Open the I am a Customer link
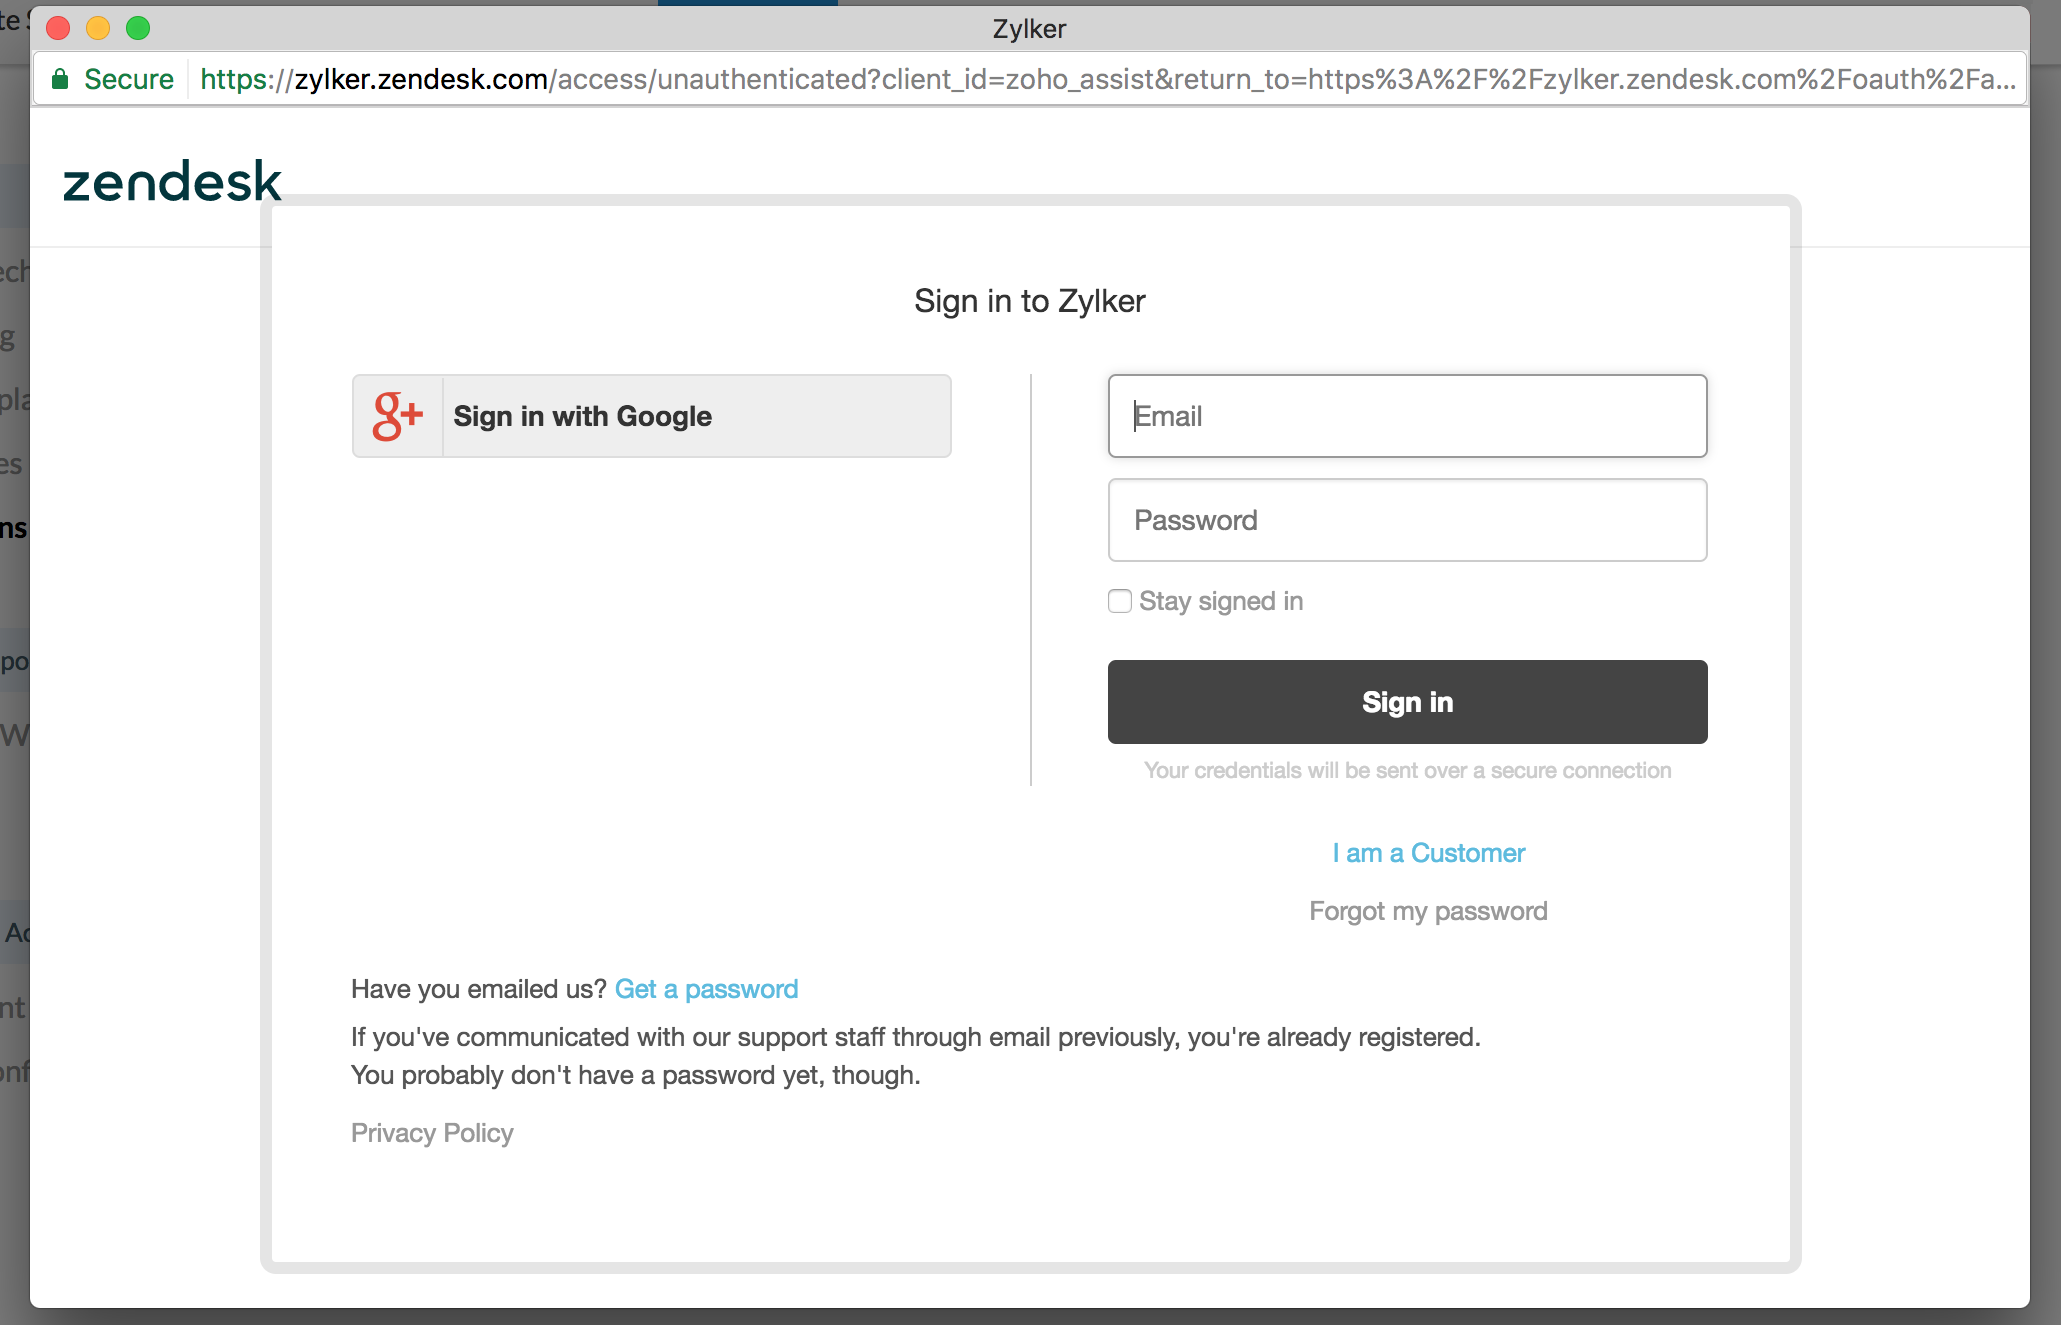 [x=1428, y=853]
